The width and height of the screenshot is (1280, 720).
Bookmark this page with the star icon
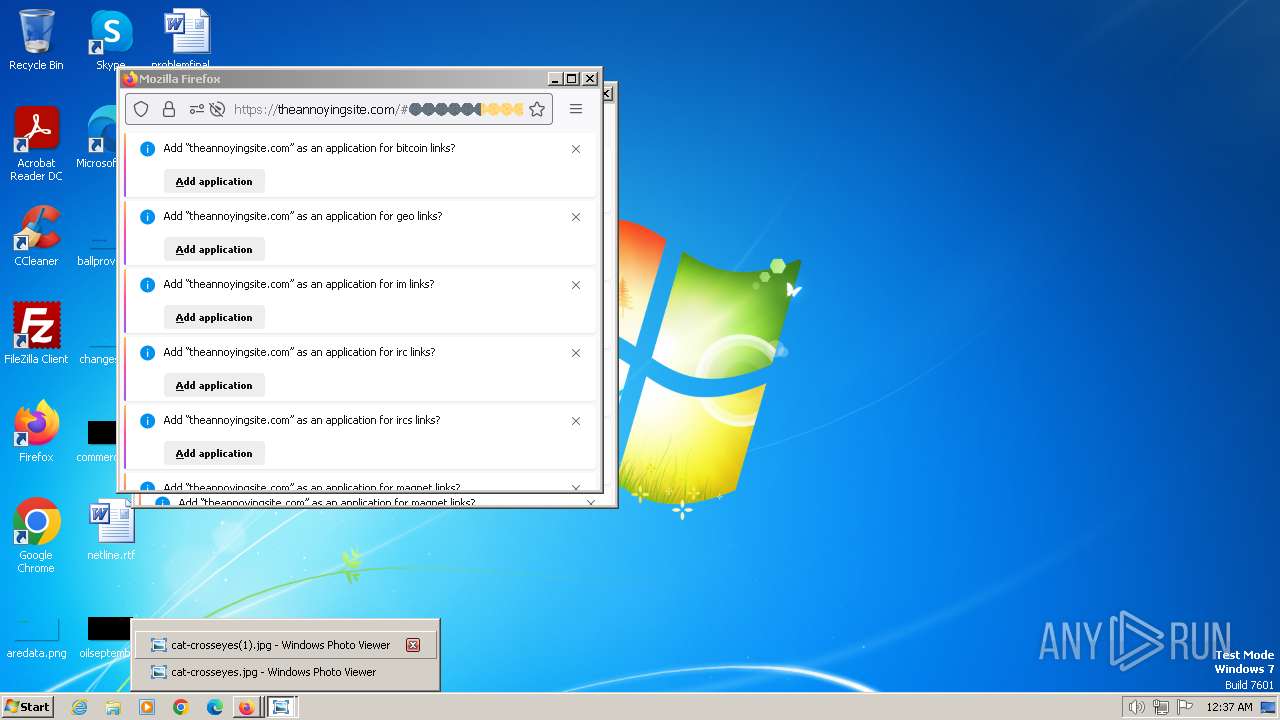[537, 109]
